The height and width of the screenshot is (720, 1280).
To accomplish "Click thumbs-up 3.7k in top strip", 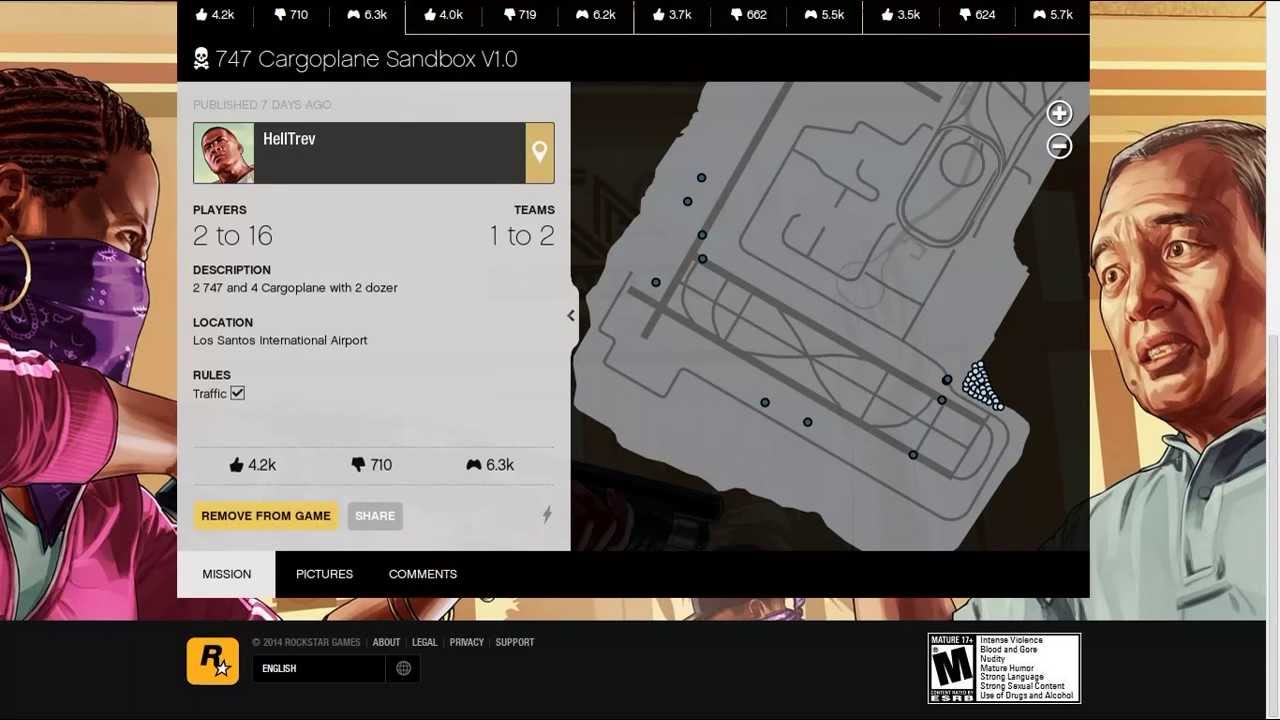I will tap(671, 15).
